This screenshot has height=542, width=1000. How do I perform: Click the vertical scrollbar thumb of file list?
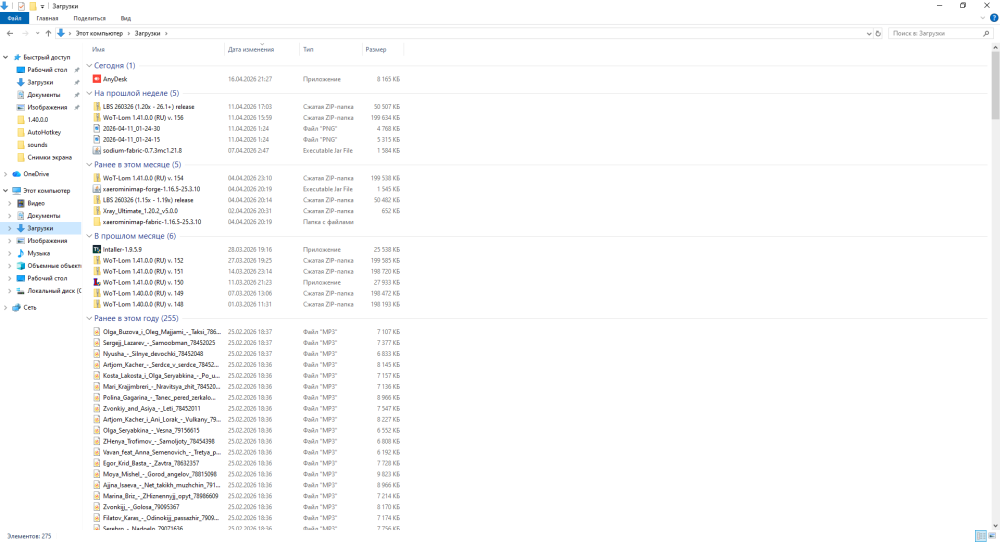[995, 85]
